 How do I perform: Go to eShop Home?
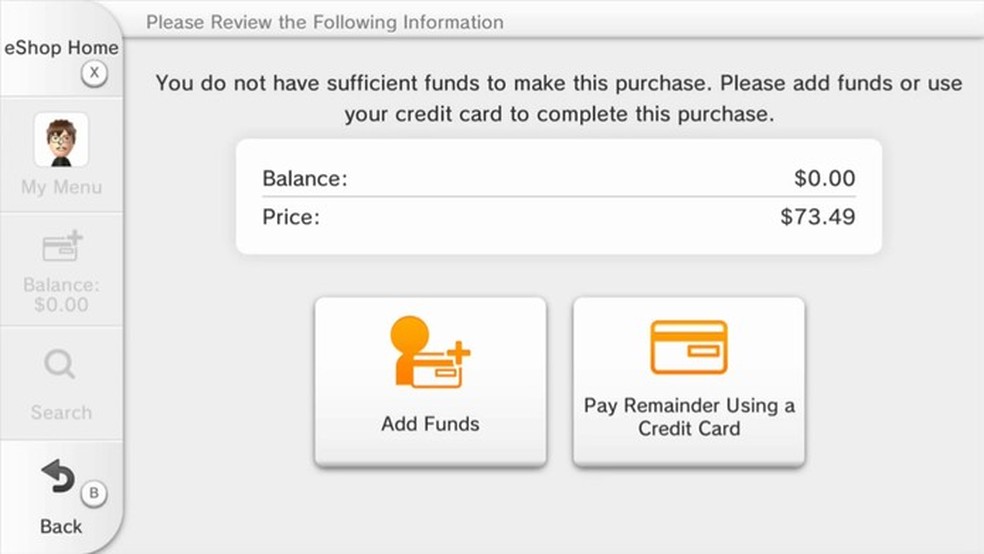coord(61,48)
